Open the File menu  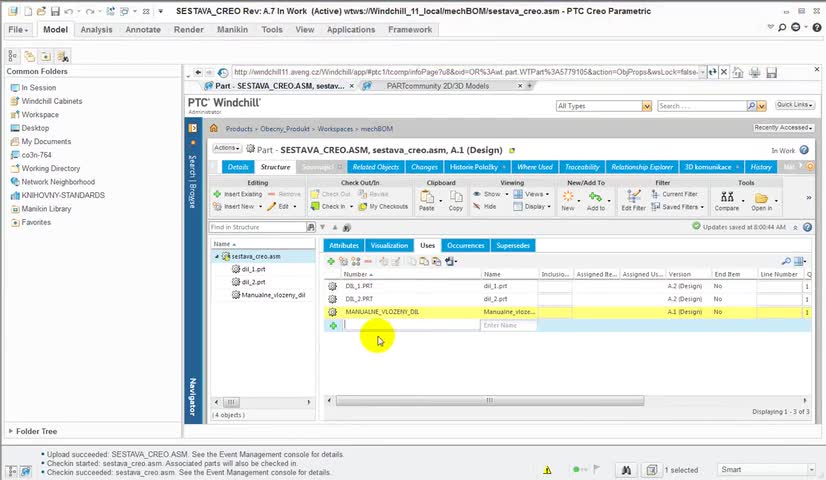18,30
